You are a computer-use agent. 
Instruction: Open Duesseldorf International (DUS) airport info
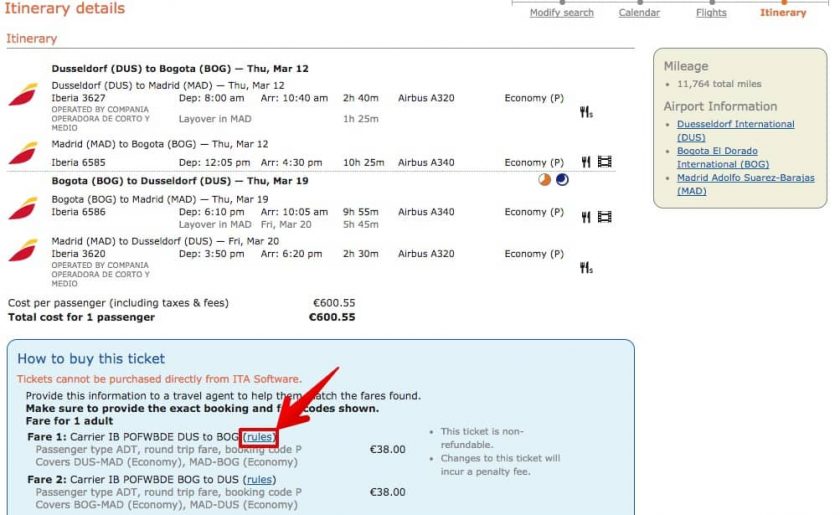click(735, 130)
